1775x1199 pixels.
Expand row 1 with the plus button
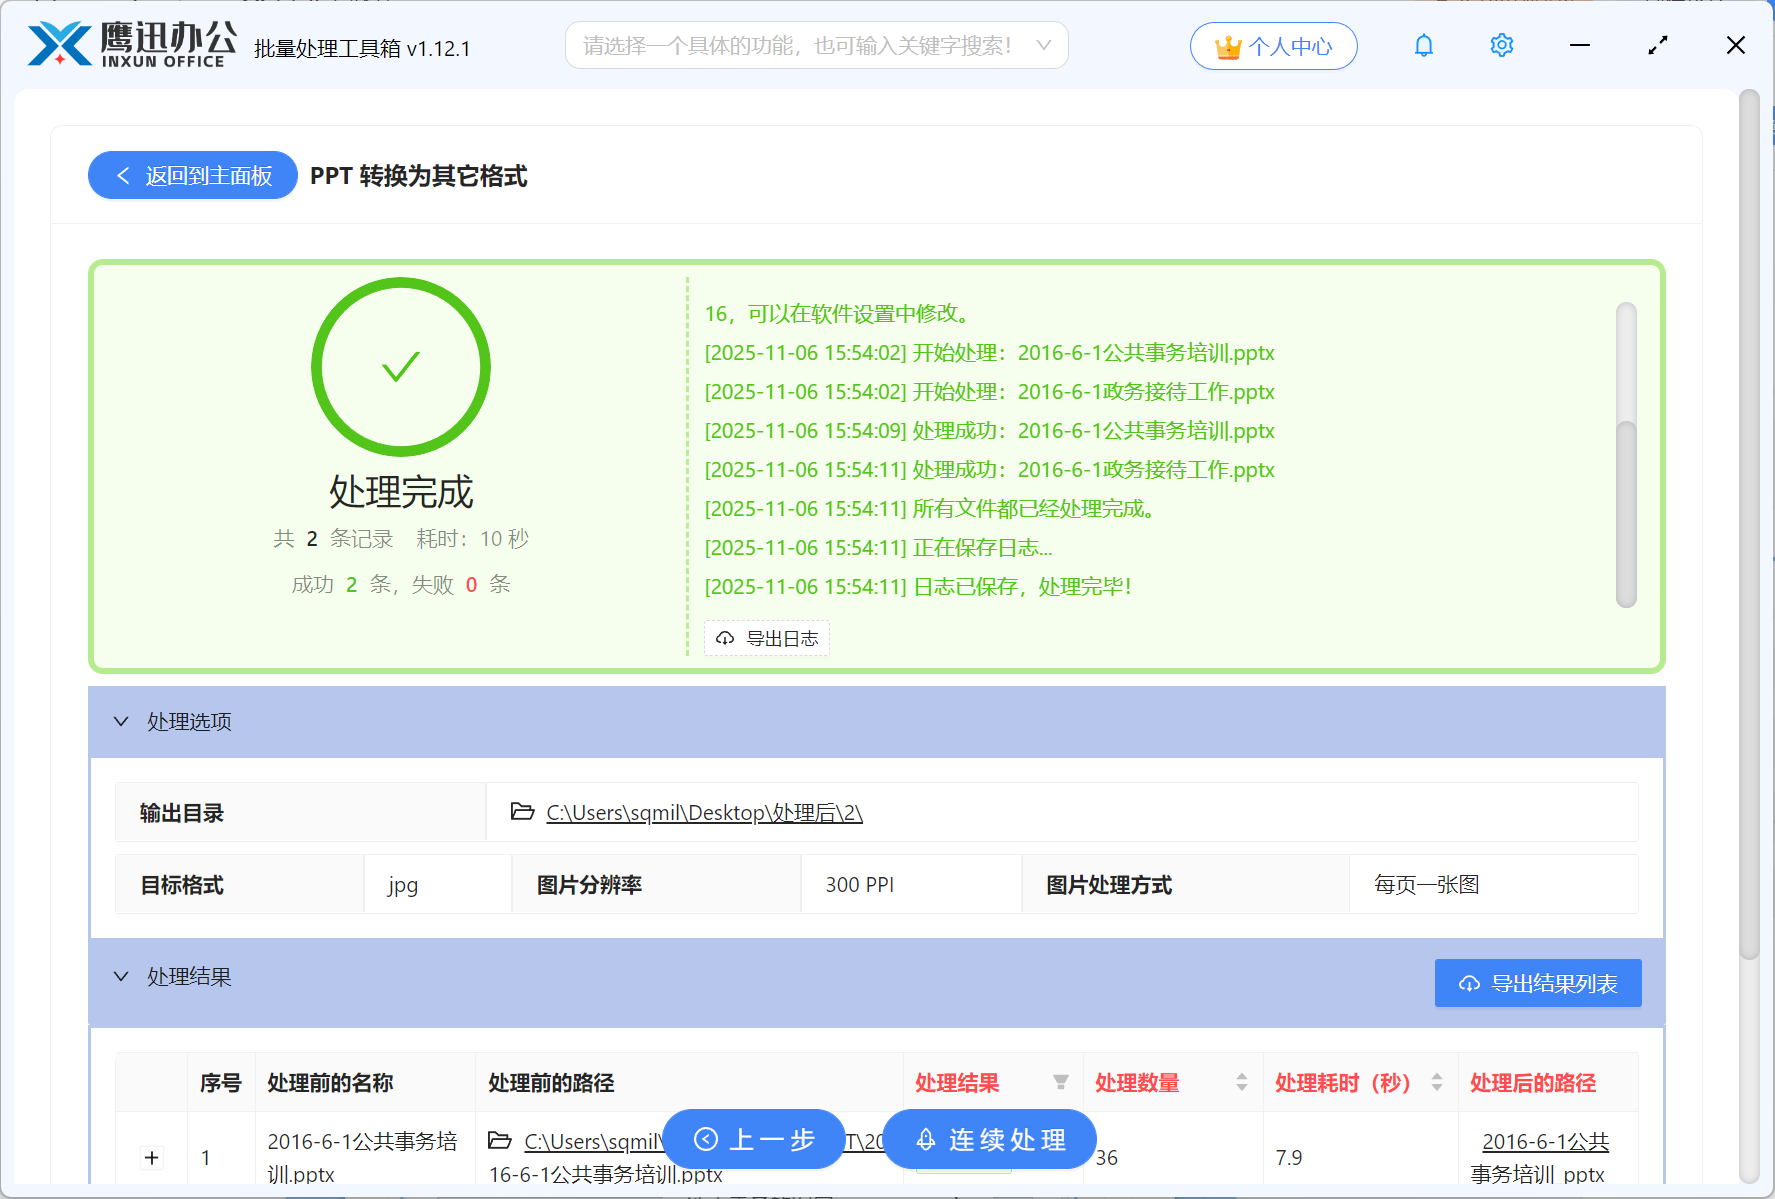(x=151, y=1157)
